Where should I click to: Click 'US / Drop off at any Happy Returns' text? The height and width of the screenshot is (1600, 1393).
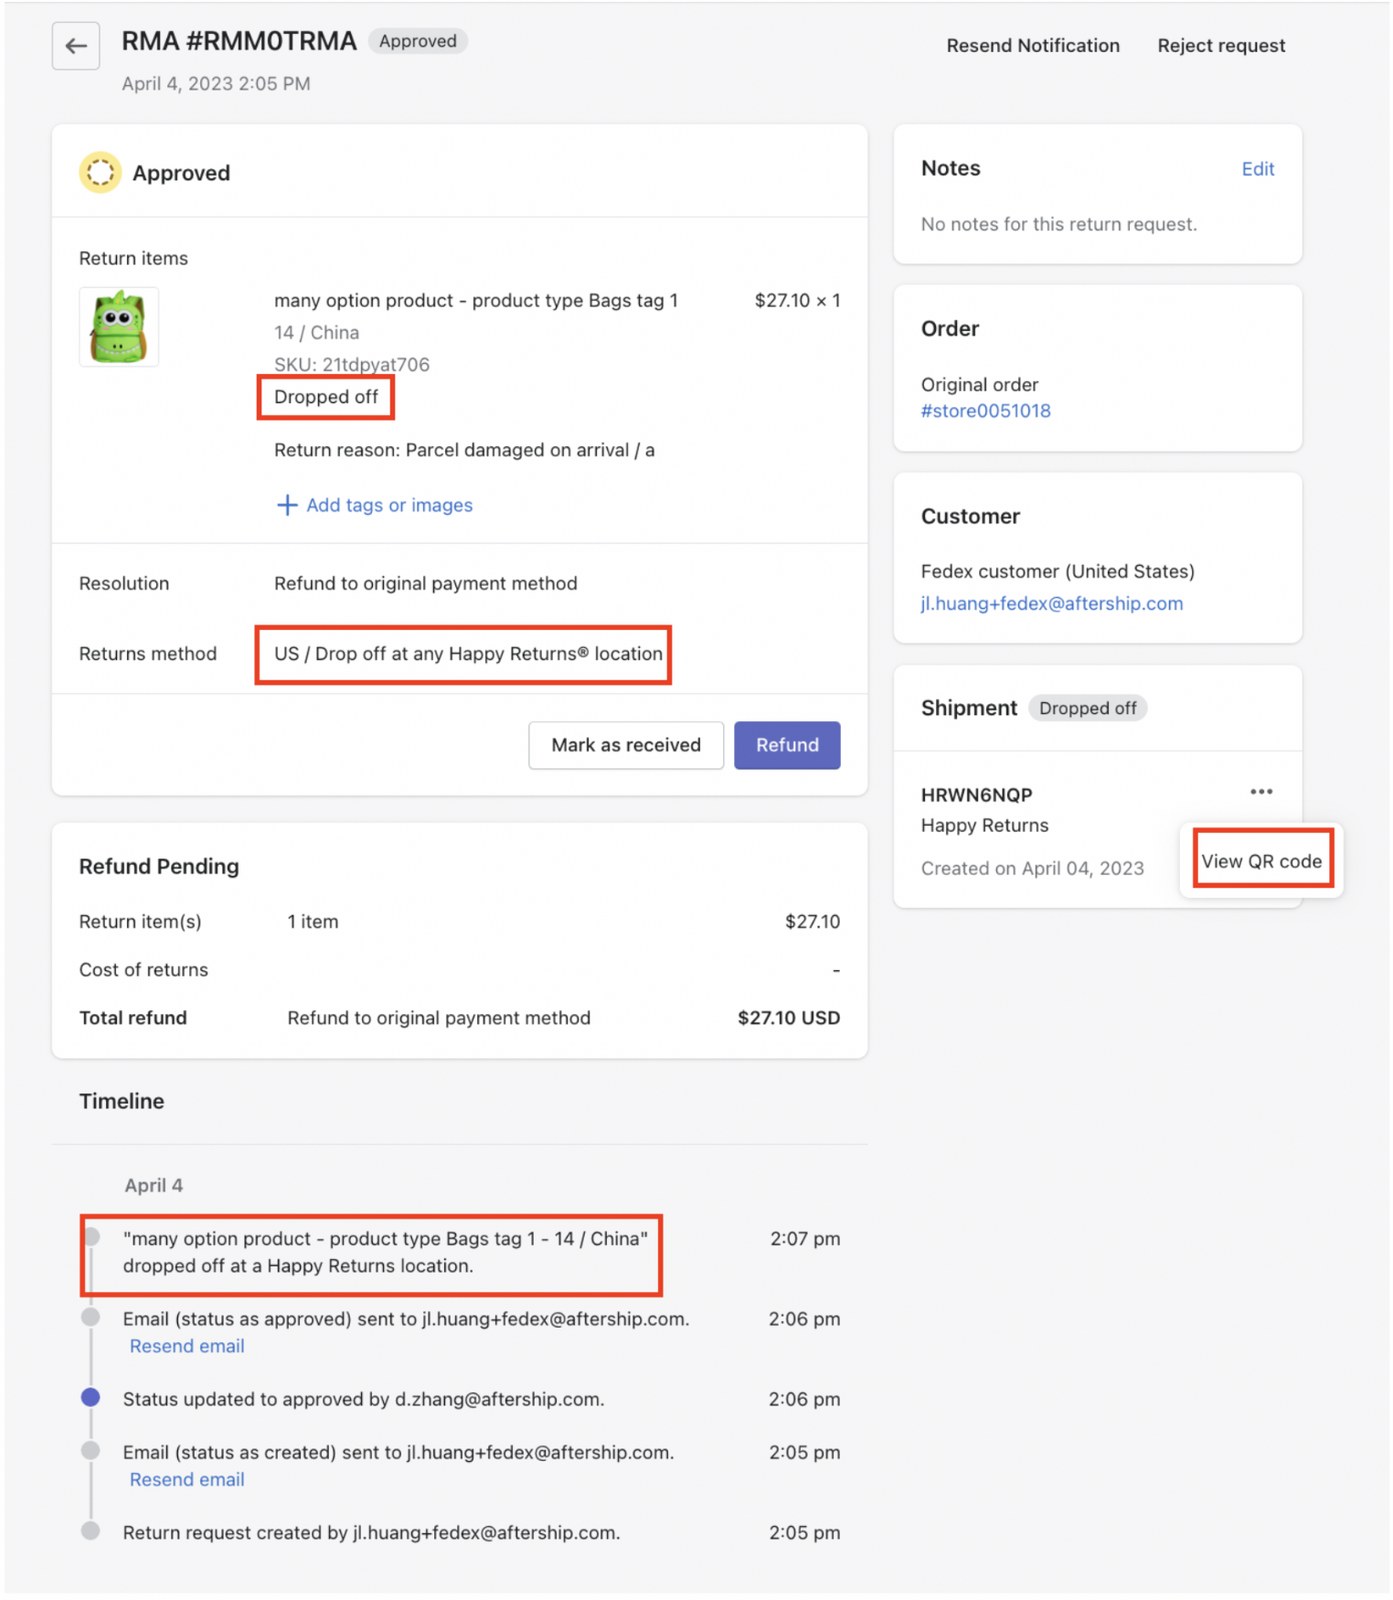pos(468,654)
